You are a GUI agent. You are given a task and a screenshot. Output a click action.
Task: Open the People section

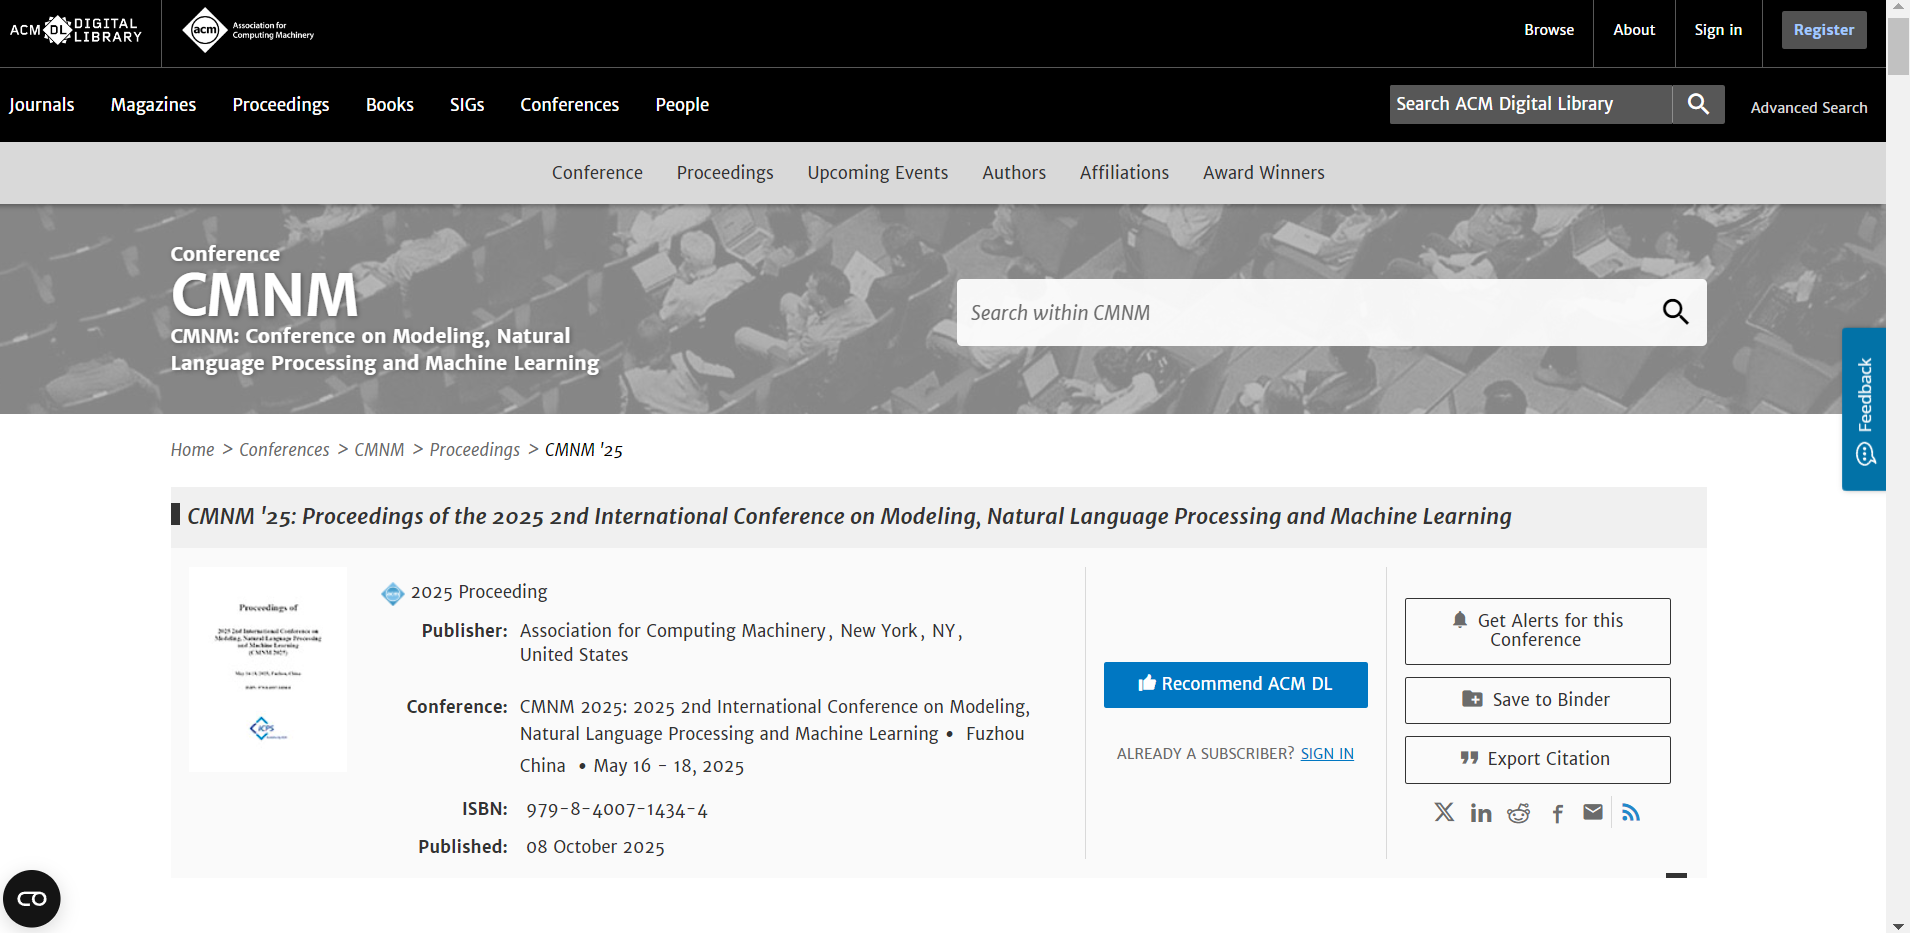682,105
